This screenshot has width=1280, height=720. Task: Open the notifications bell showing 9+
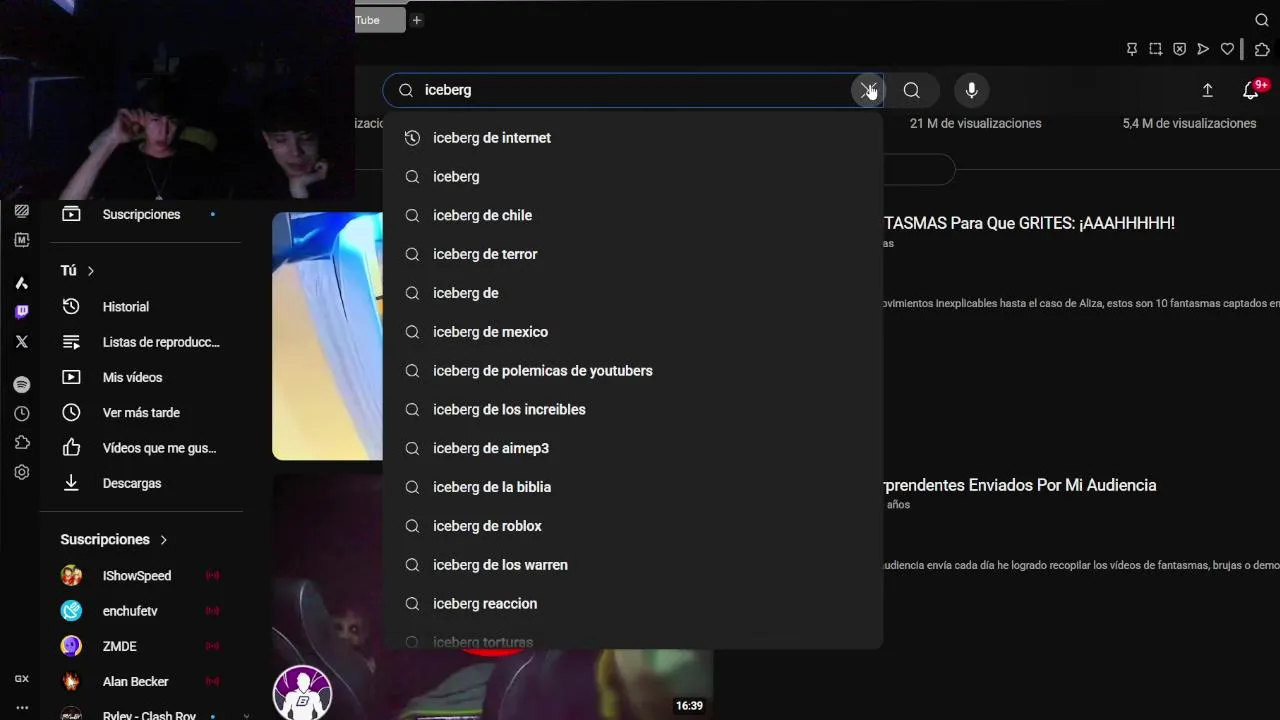[1251, 90]
